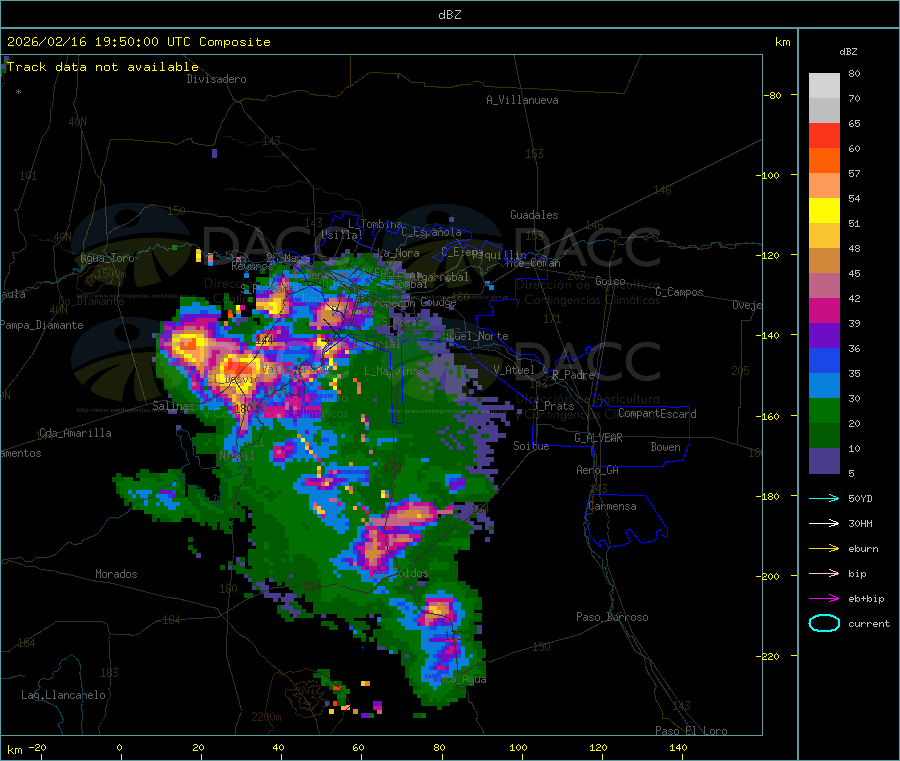Screen dimensions: 900x761
Task: Click the cyan 50YD arrow legend icon
Action: (824, 498)
